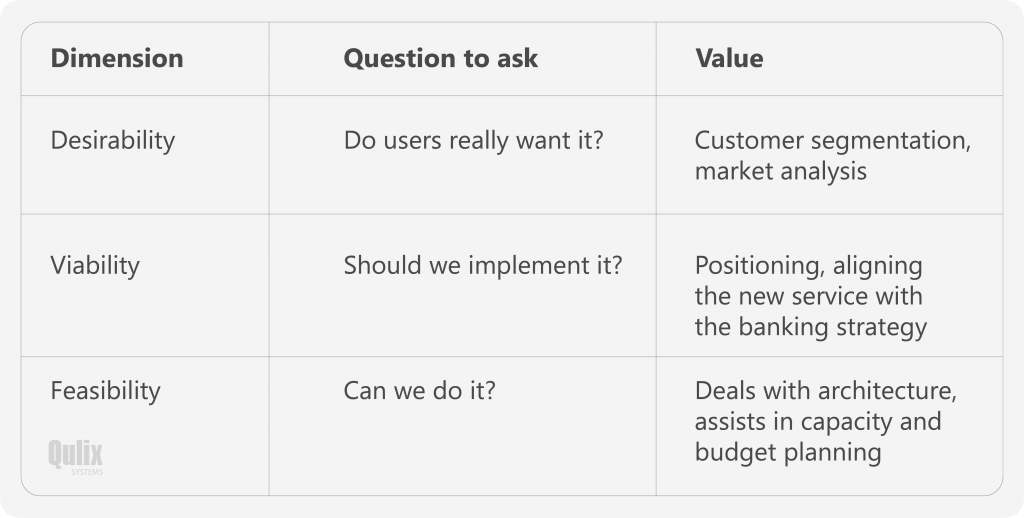The image size is (1024, 518).
Task: Click the "assists in capacity and" line
Action: tap(817, 421)
